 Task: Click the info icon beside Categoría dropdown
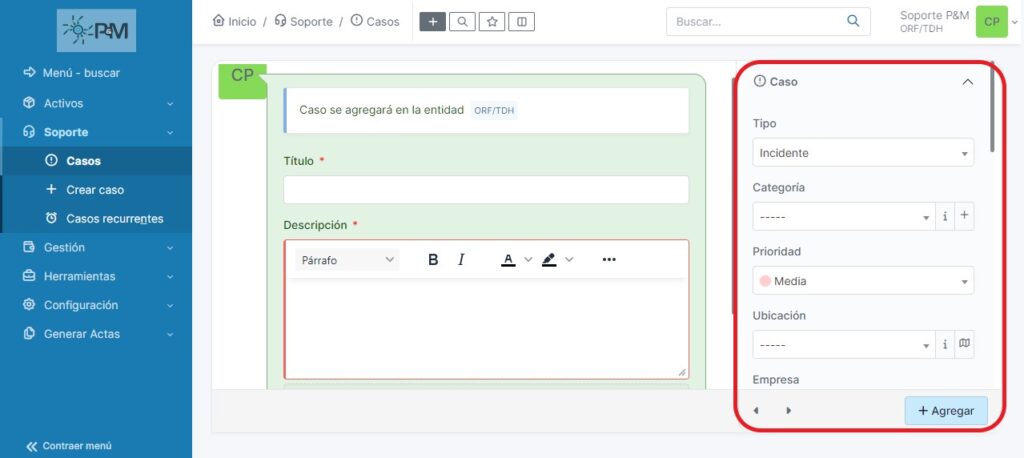click(945, 216)
